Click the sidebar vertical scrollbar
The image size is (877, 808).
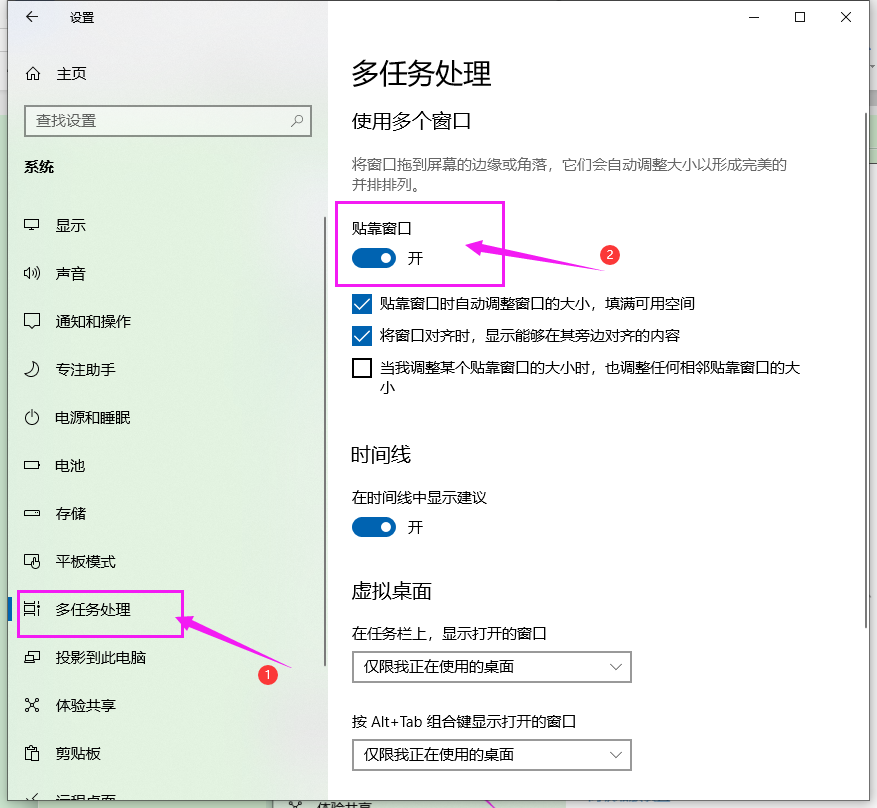point(324,442)
